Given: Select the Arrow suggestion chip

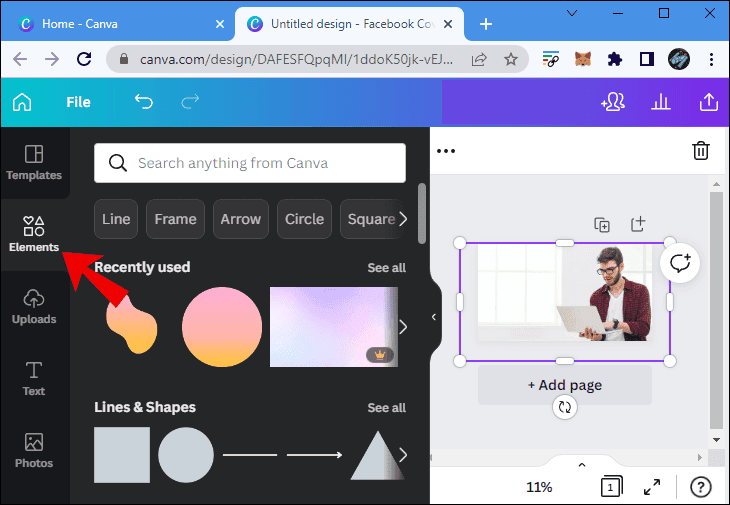Looking at the screenshot, I should [241, 219].
